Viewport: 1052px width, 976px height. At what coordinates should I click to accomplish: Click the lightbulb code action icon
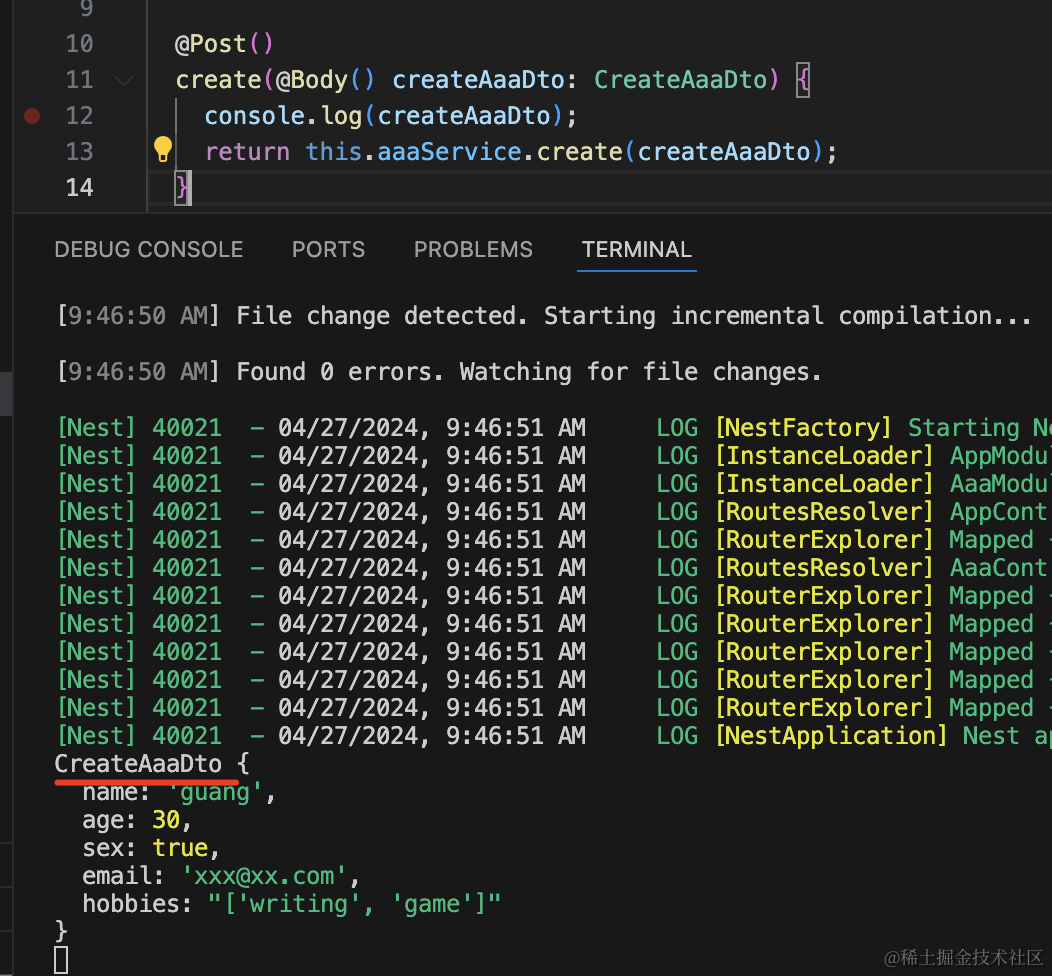click(162, 150)
